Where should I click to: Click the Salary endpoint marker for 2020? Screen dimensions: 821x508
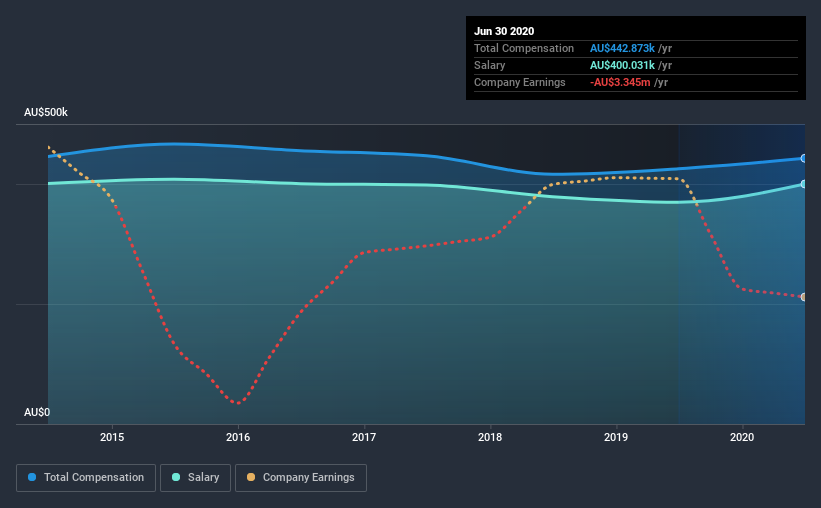804,184
